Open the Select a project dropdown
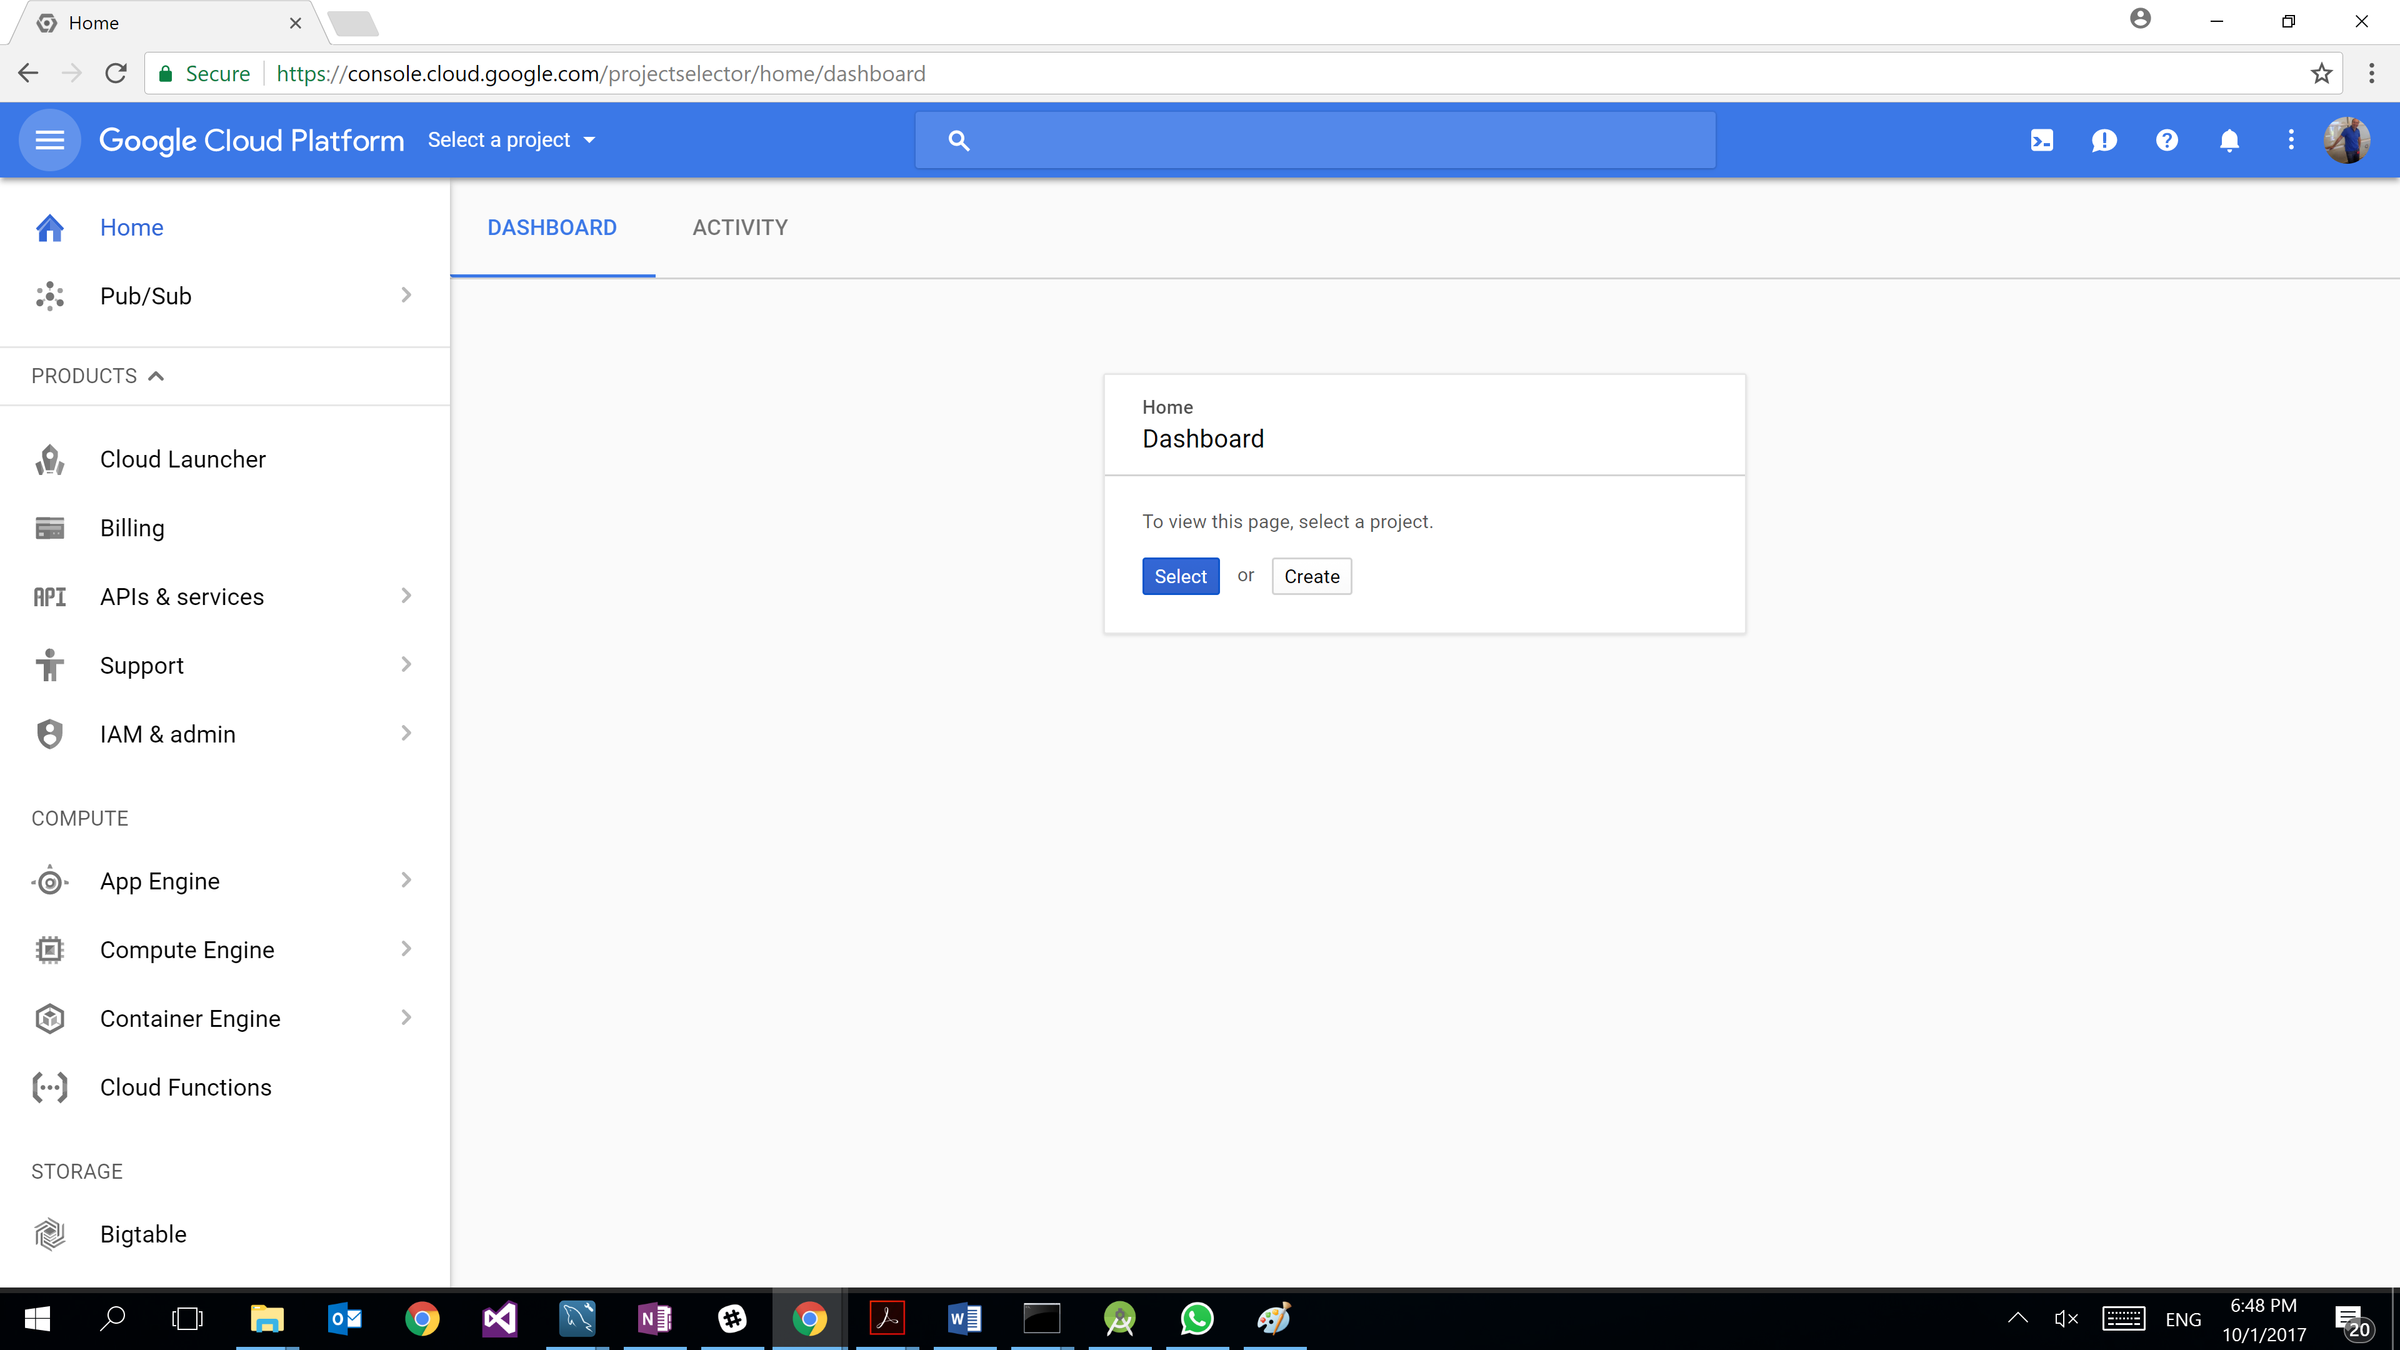 click(511, 140)
